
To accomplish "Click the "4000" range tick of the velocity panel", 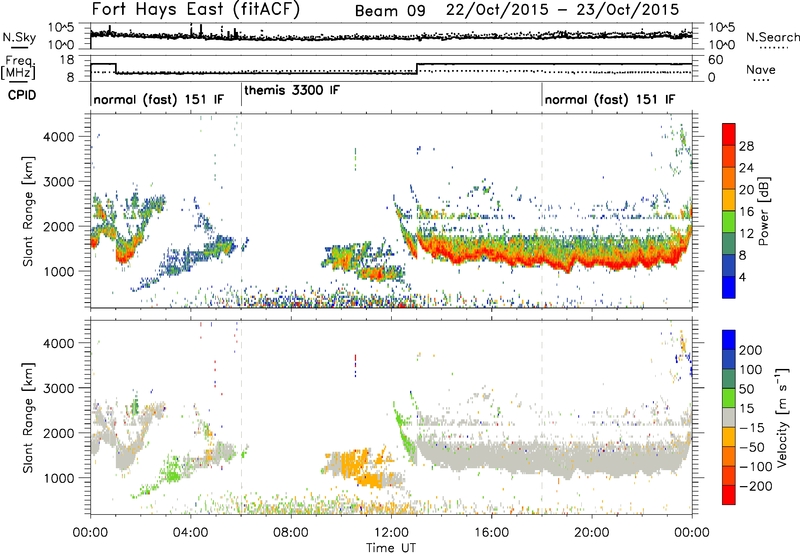I will [58, 343].
